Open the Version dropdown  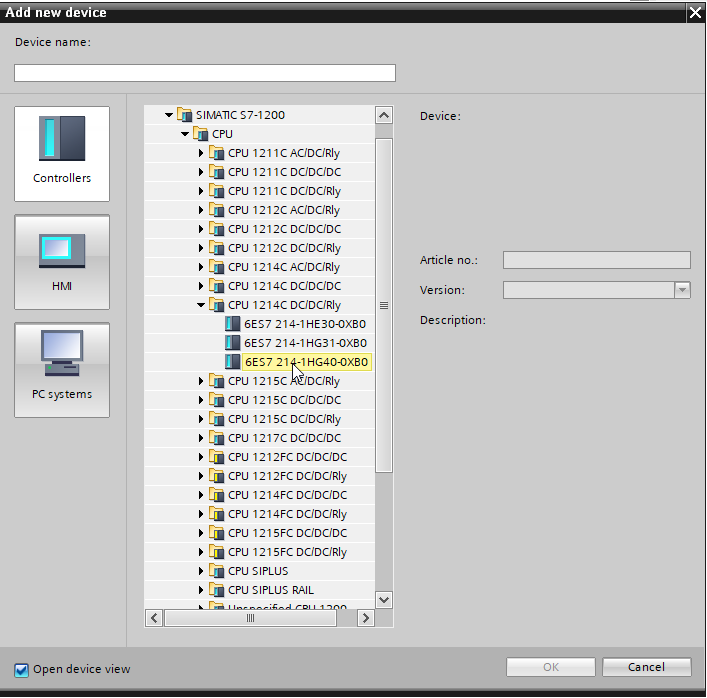tap(682, 290)
